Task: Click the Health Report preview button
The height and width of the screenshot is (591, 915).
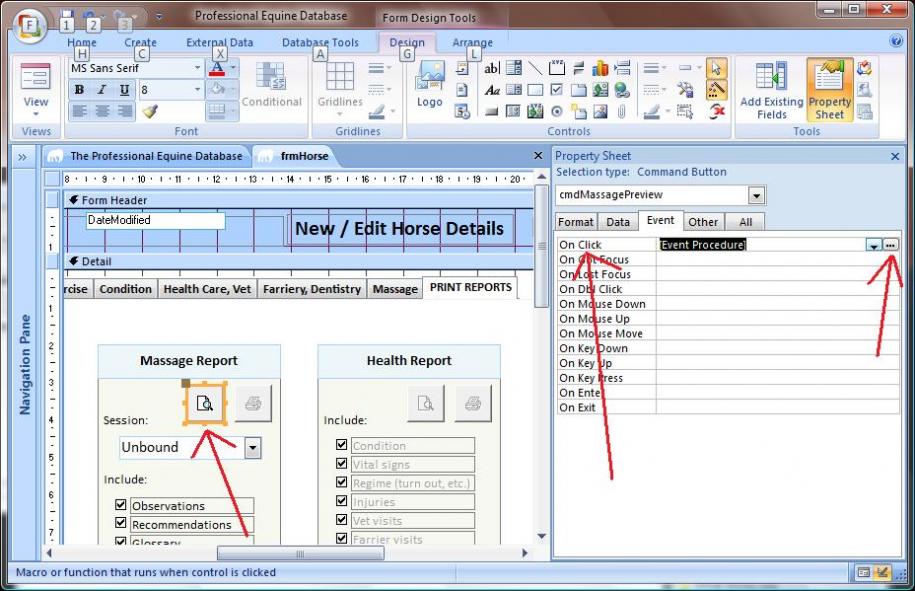Action: tap(425, 403)
